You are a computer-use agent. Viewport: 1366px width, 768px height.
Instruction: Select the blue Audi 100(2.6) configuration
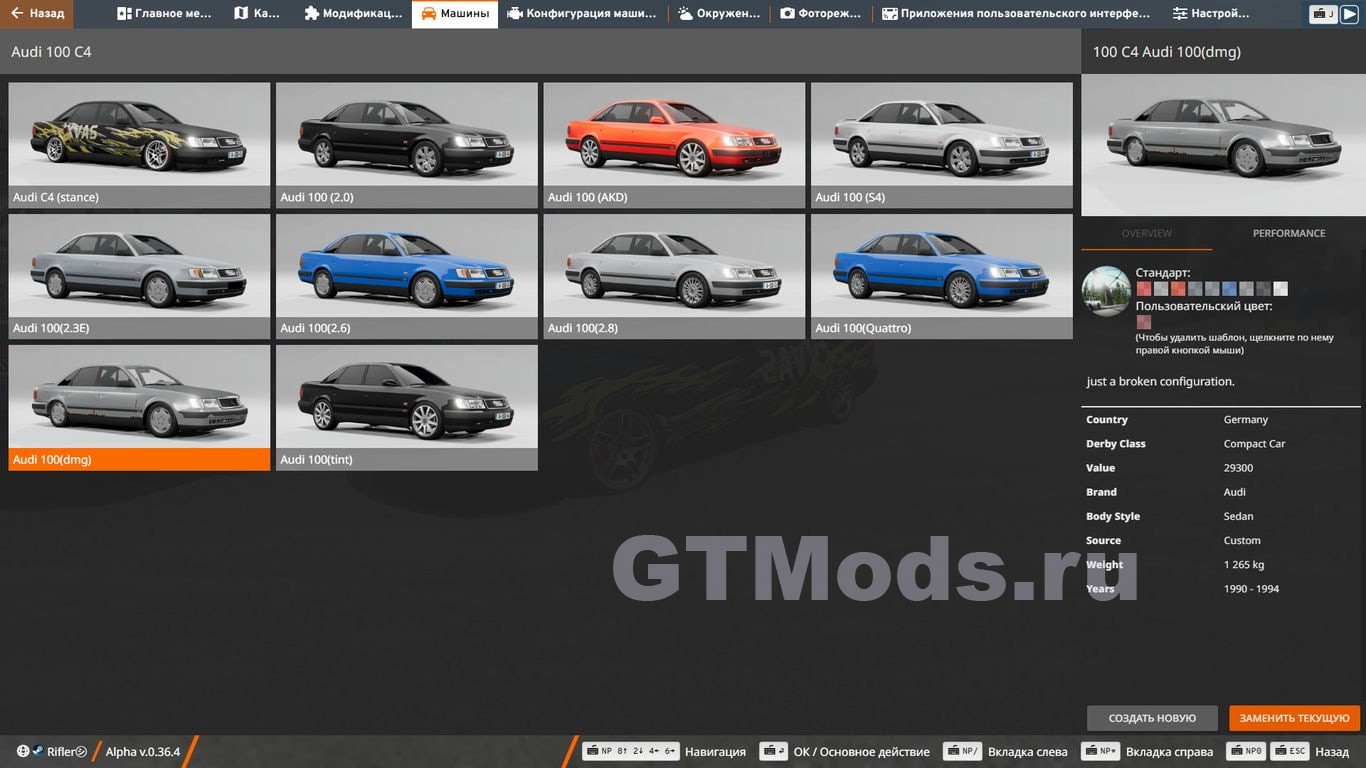[x=407, y=276]
